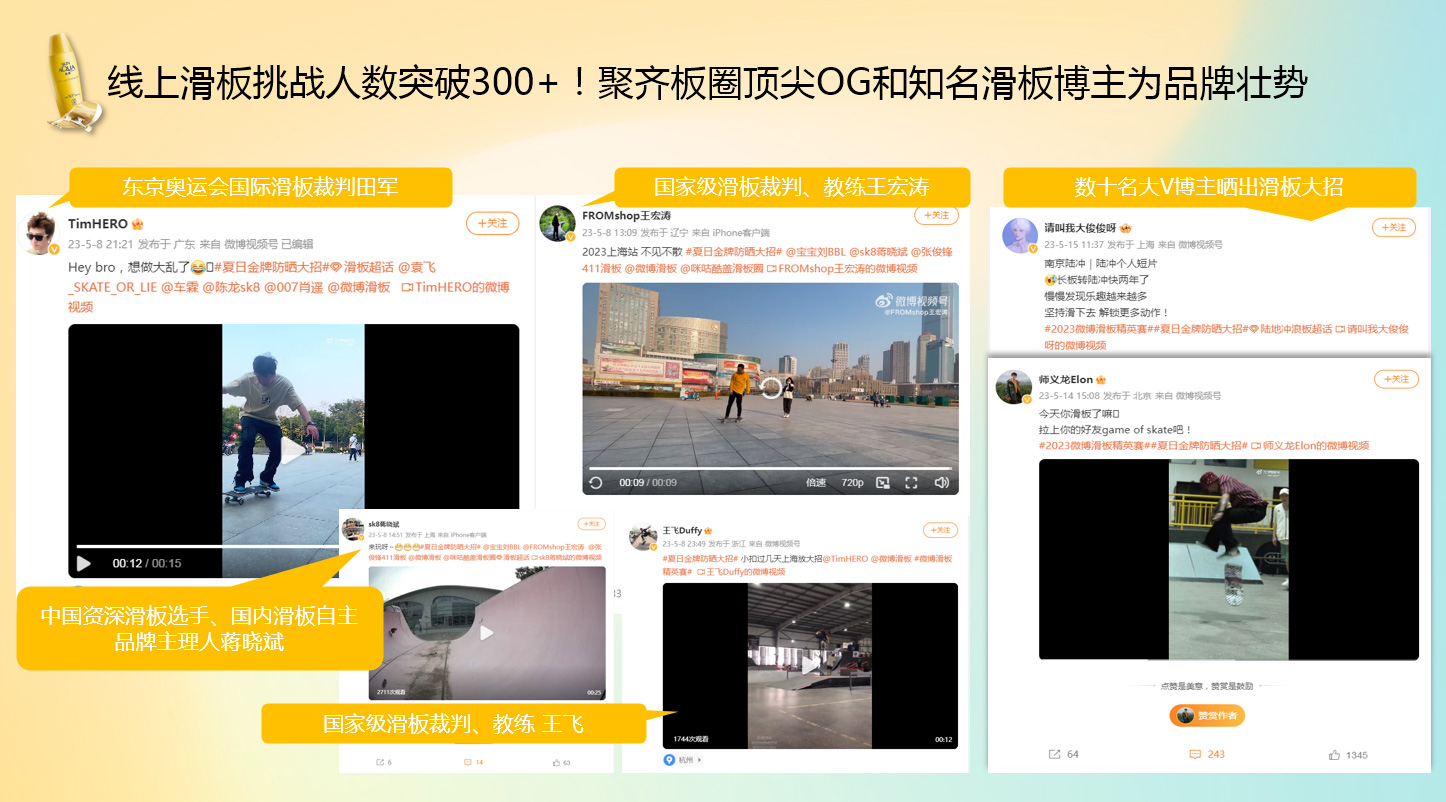The width and height of the screenshot is (1446, 802).
Task: Click the replay icon in FROMshop video controls
Action: pyautogui.click(x=596, y=483)
